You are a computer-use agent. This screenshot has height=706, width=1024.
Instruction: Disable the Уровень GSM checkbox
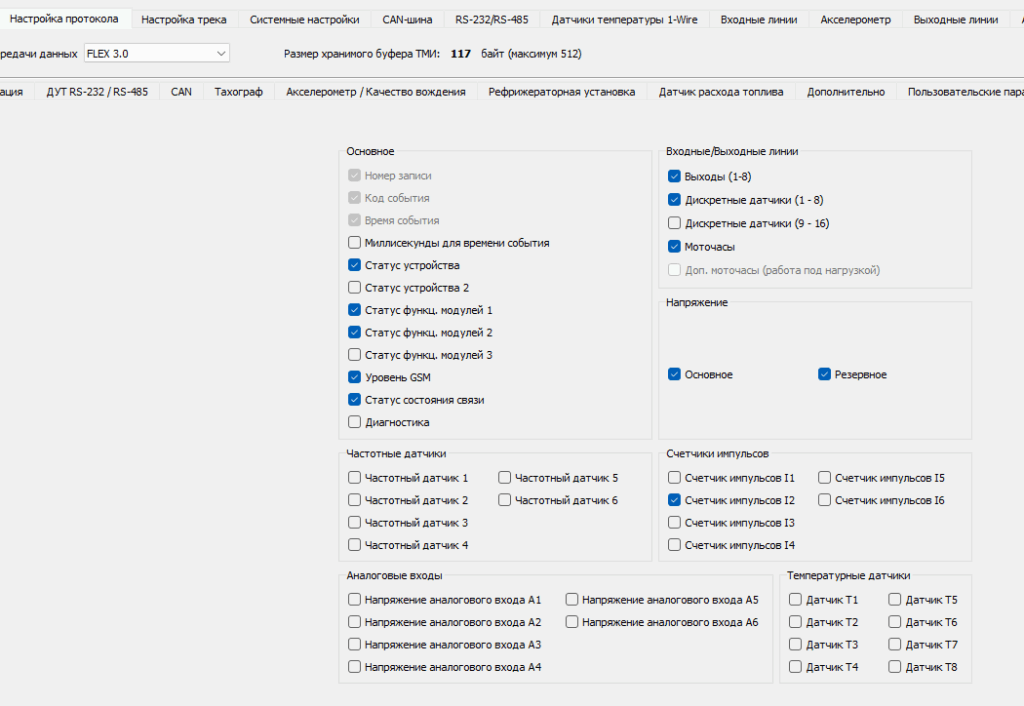355,377
